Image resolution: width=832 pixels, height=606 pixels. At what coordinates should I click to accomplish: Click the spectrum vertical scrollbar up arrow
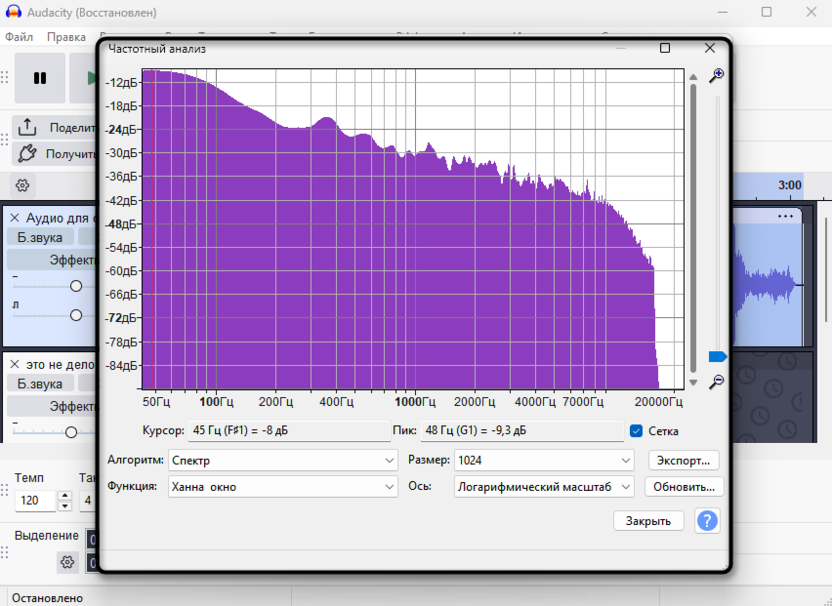[693, 77]
